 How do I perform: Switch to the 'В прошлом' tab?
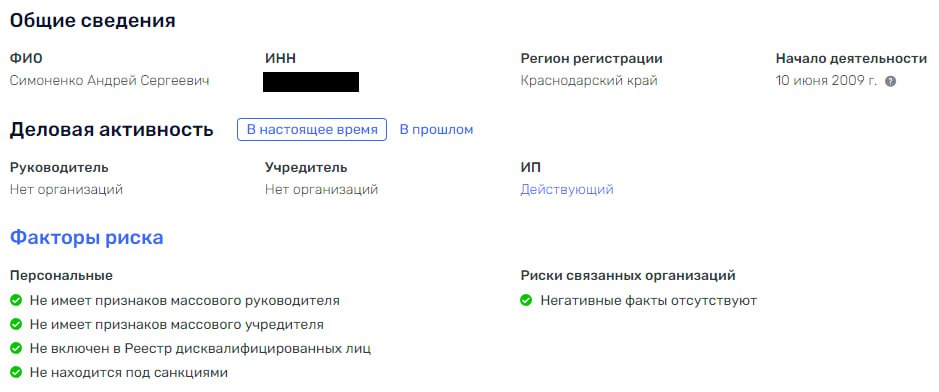(436, 130)
